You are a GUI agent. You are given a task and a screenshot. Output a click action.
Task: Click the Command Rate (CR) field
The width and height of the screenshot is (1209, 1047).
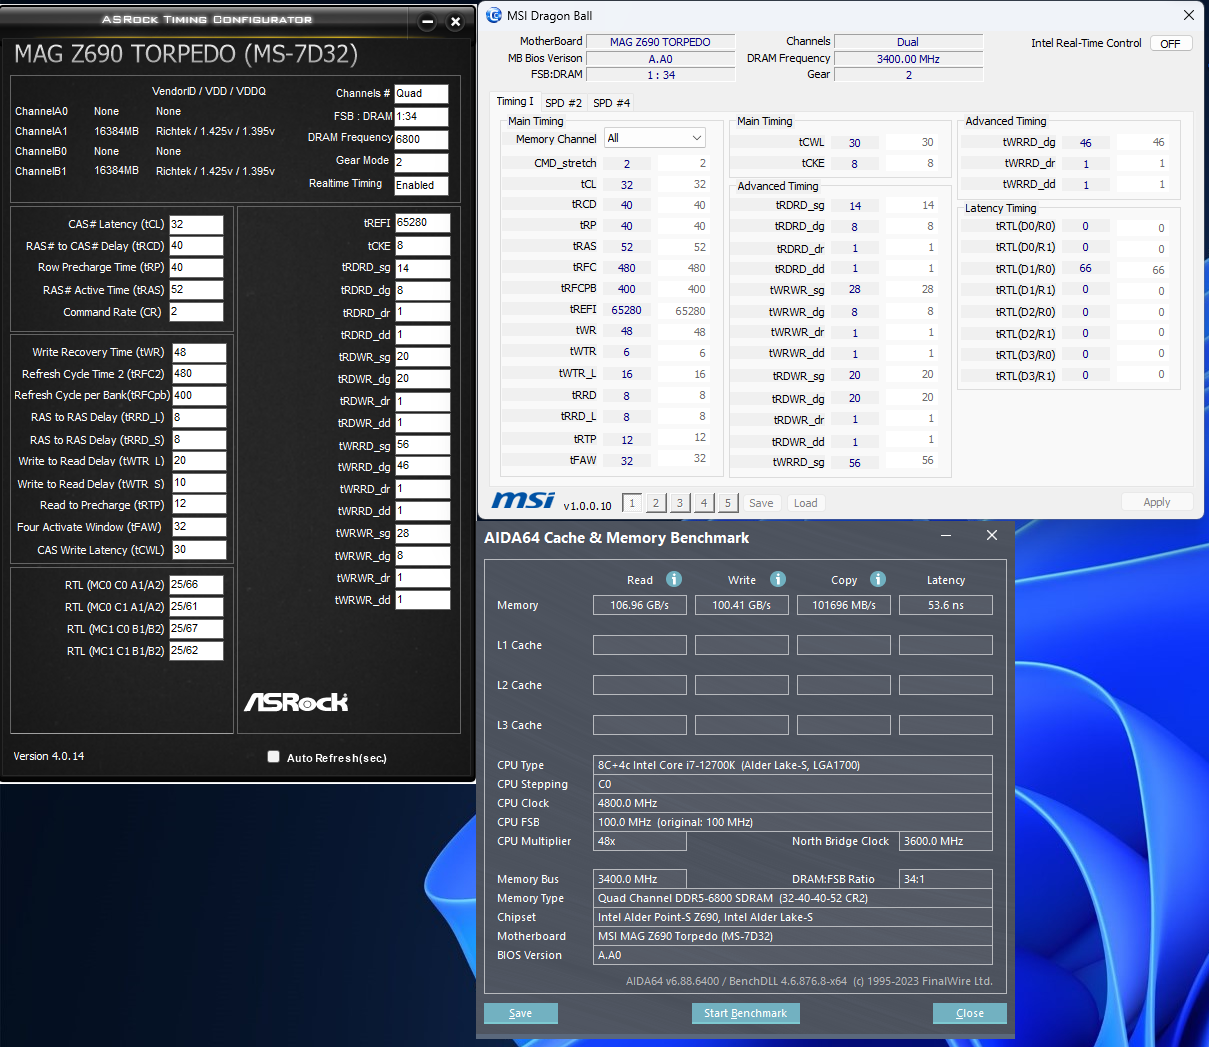[x=196, y=312]
